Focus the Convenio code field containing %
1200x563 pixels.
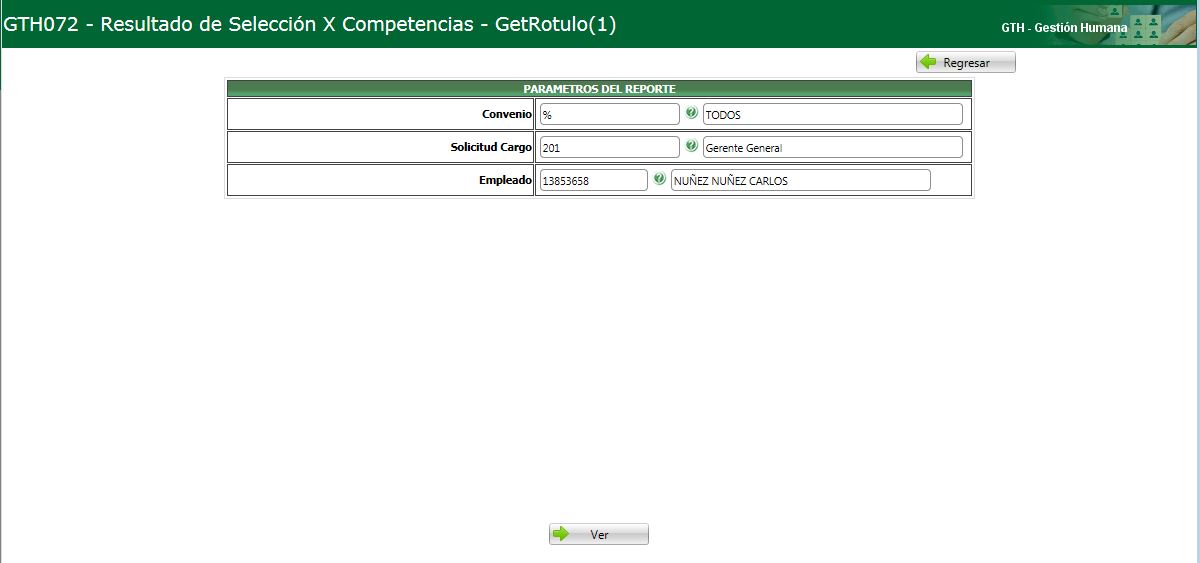(x=610, y=114)
